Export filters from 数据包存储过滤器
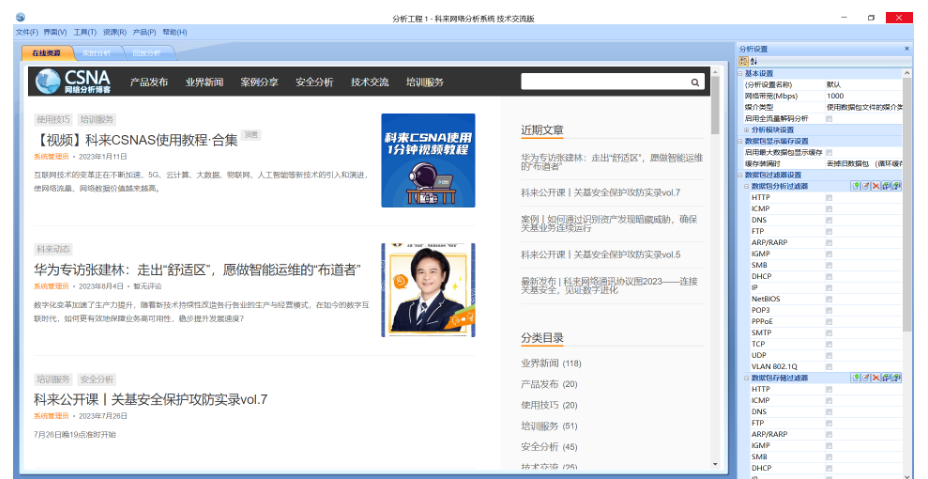 point(896,378)
